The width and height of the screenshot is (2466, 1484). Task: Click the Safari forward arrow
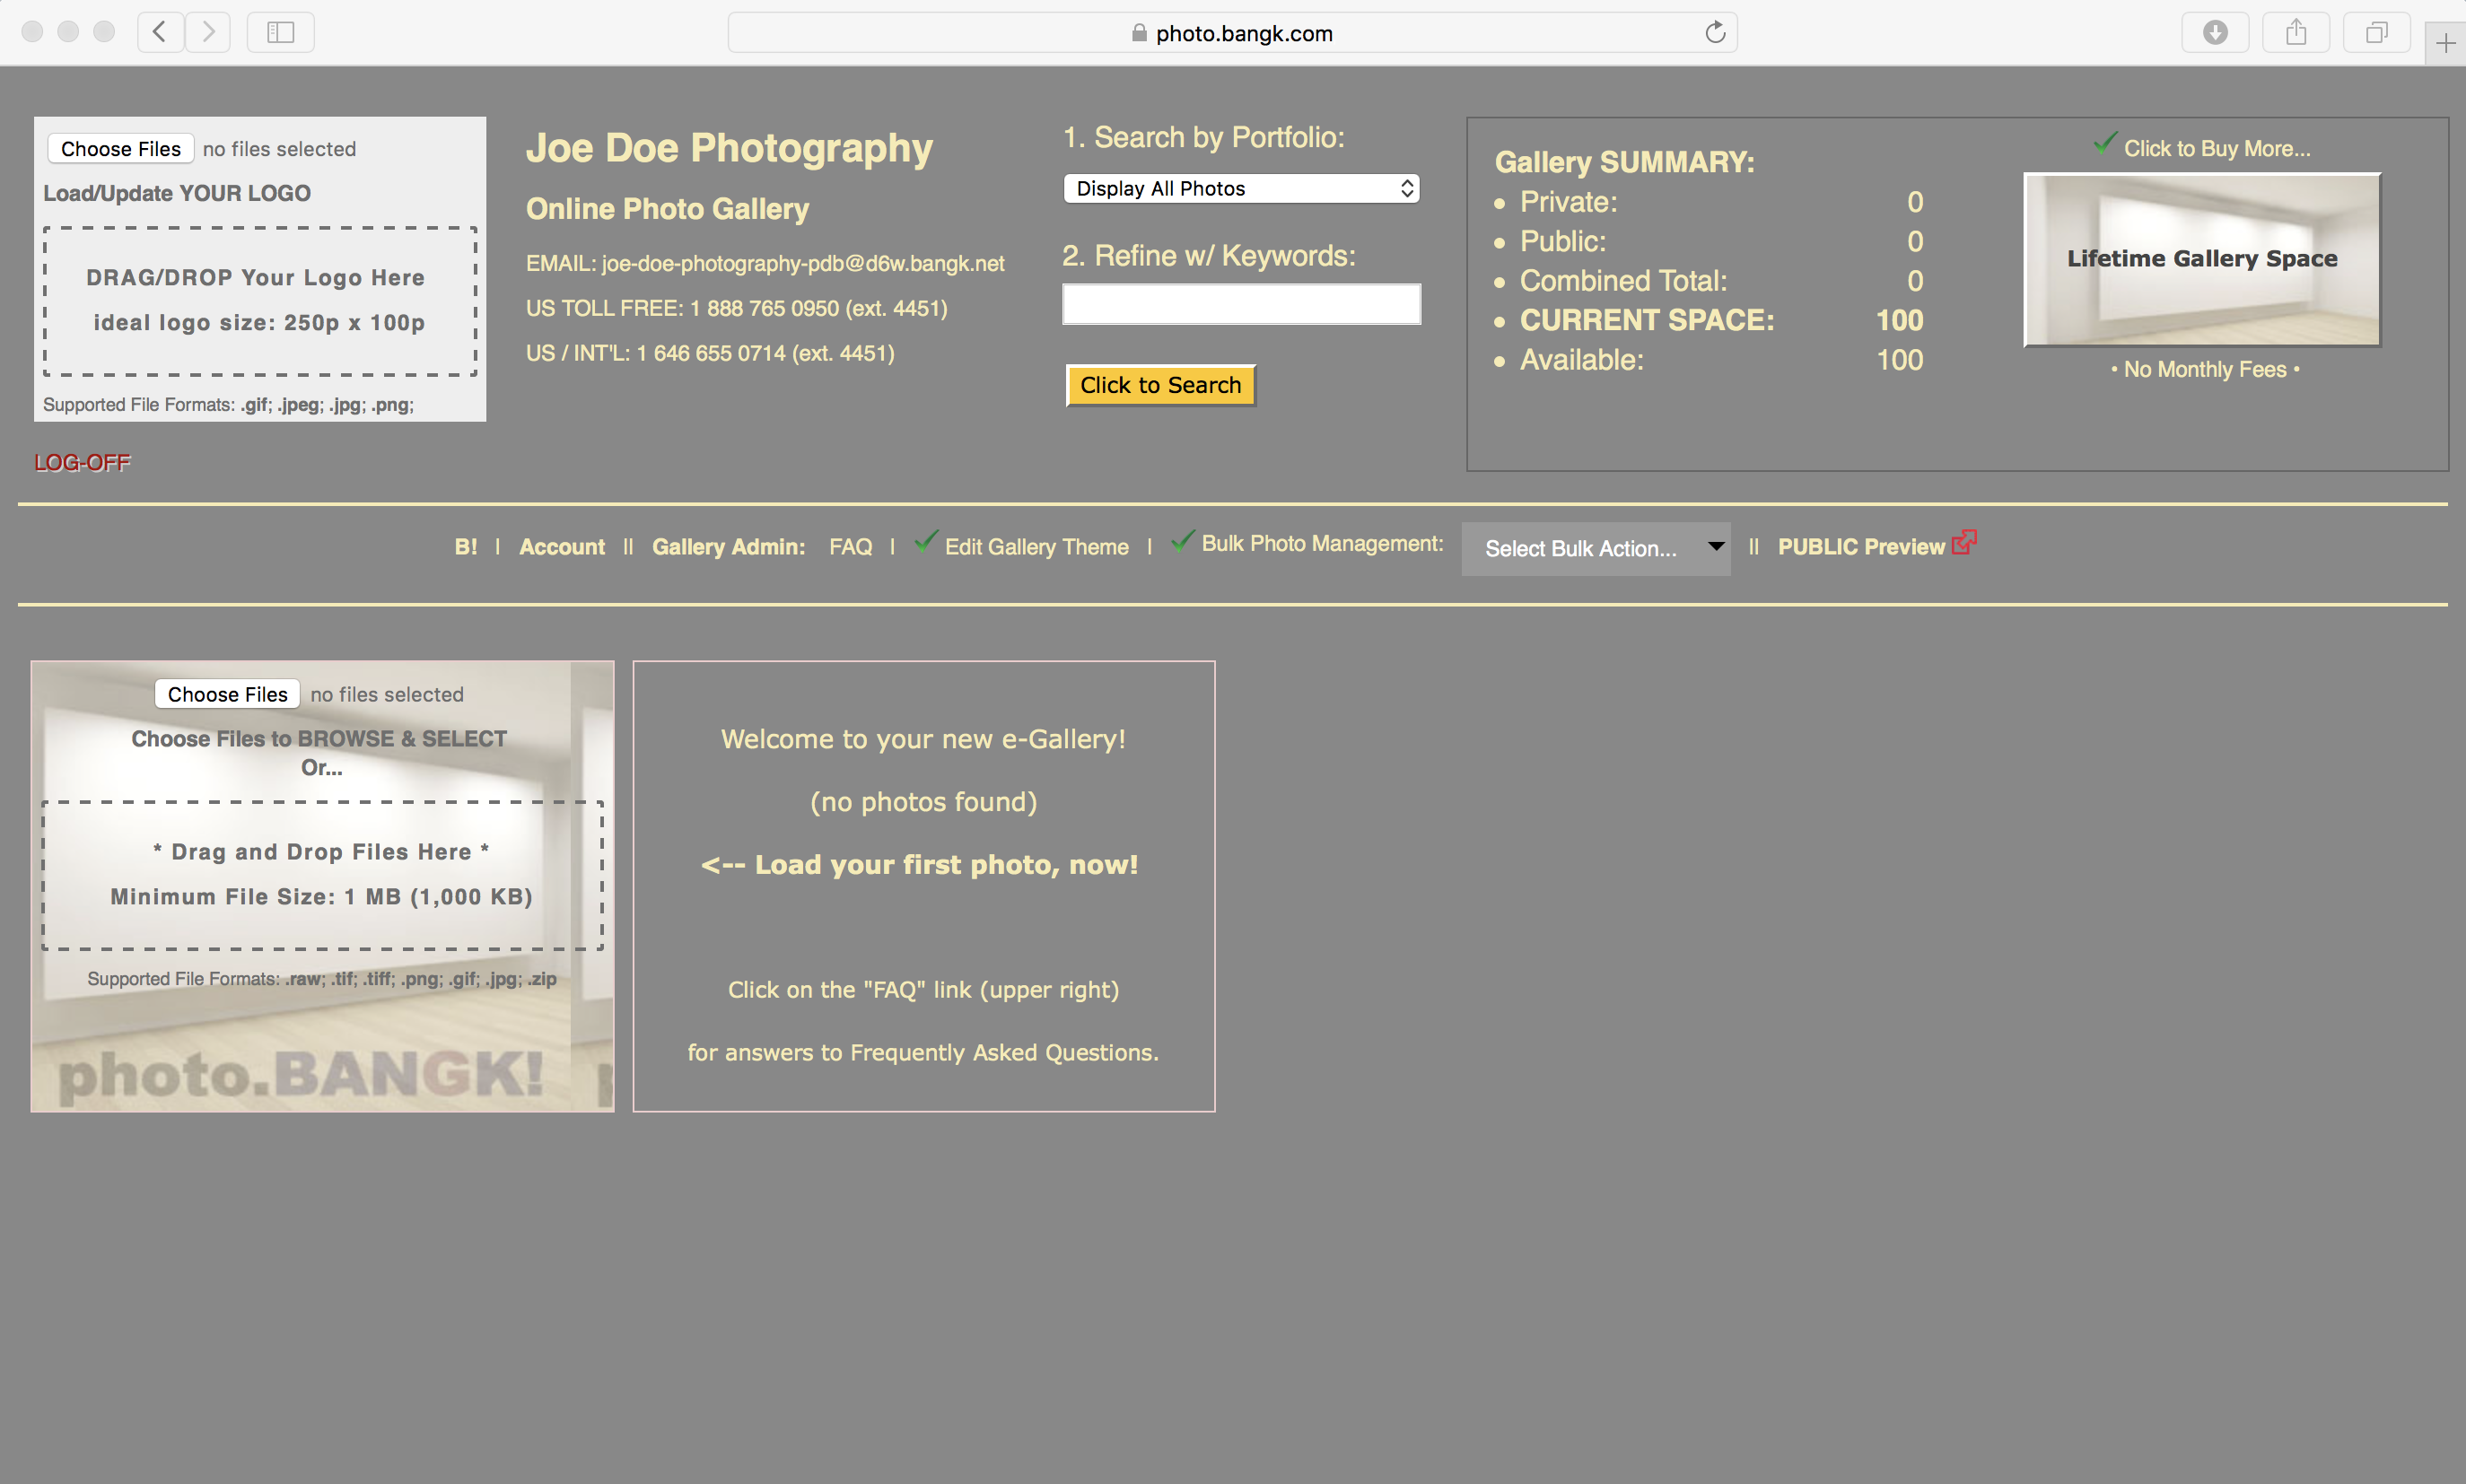click(x=208, y=32)
